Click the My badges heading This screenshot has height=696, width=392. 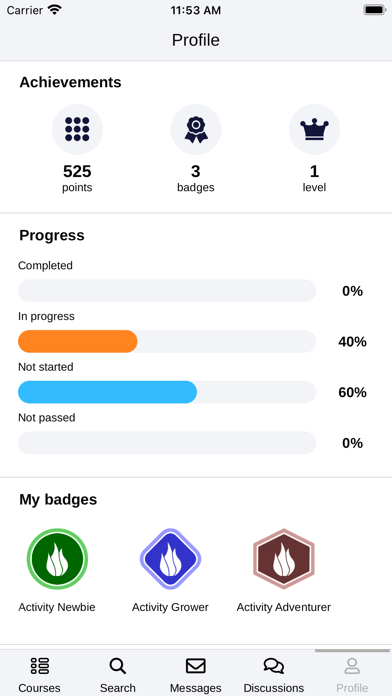pos(58,500)
